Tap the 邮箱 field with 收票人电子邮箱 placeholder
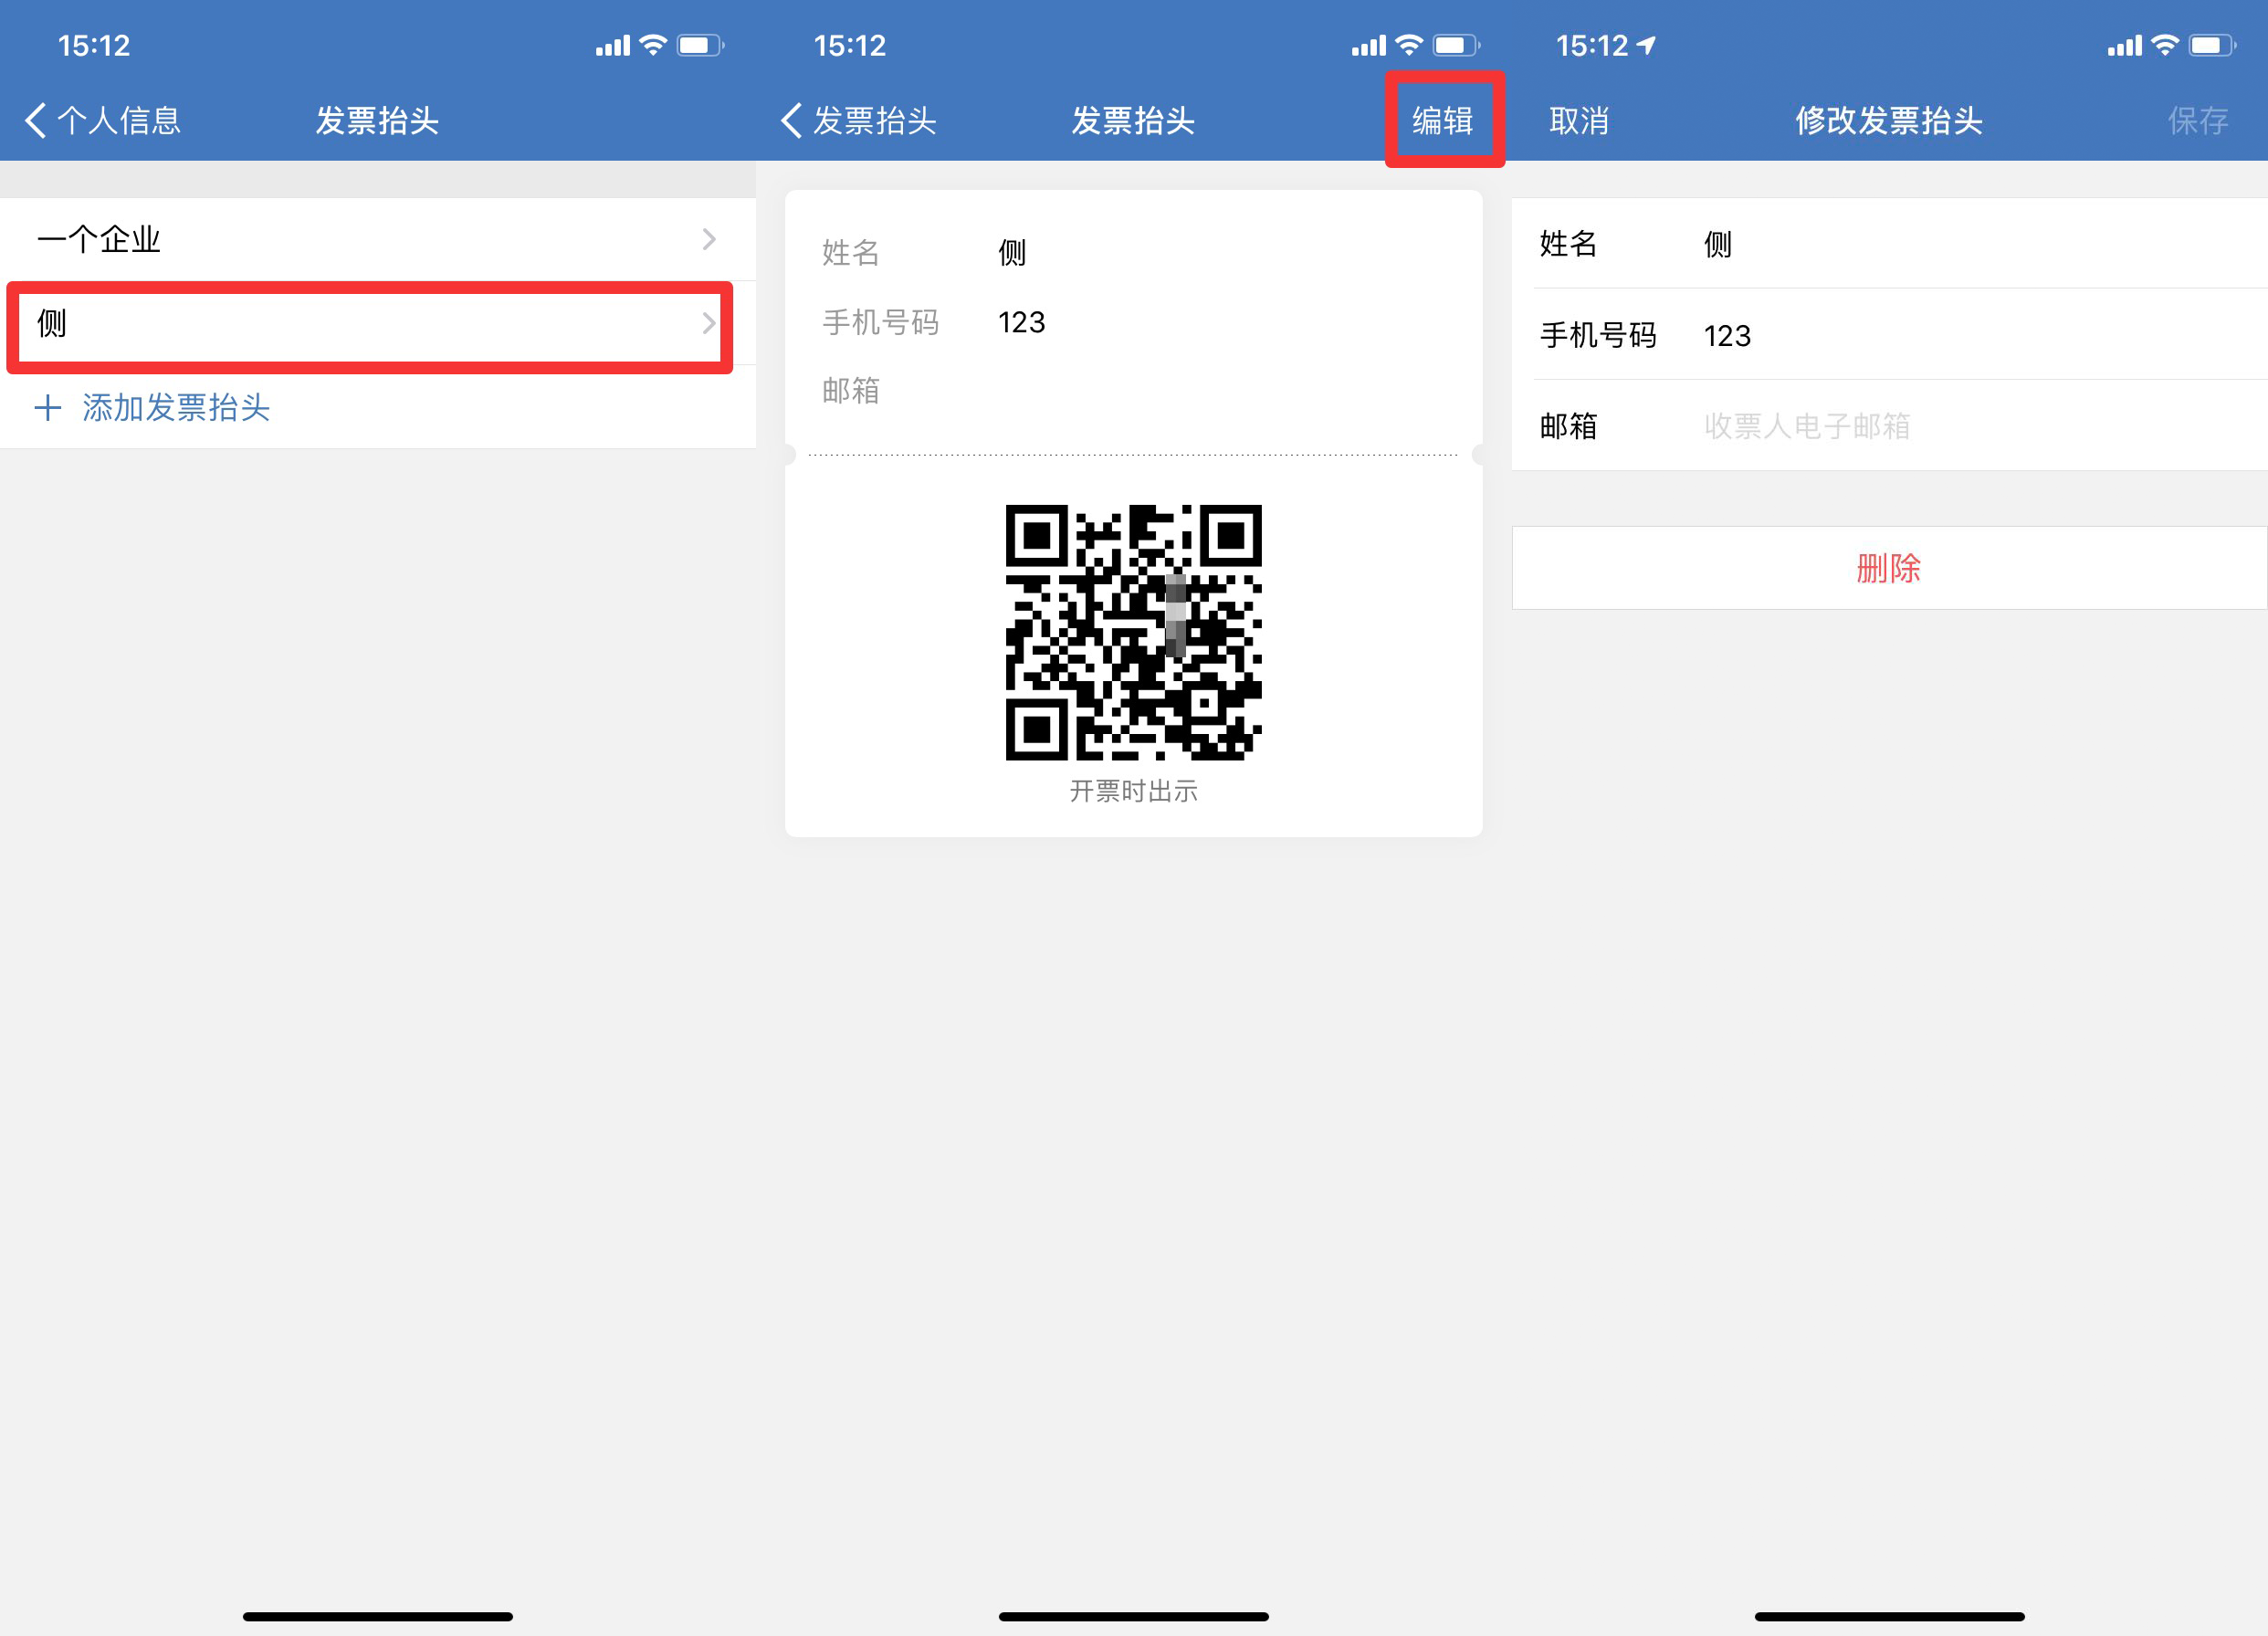The height and width of the screenshot is (1636, 2268). pos(1889,425)
